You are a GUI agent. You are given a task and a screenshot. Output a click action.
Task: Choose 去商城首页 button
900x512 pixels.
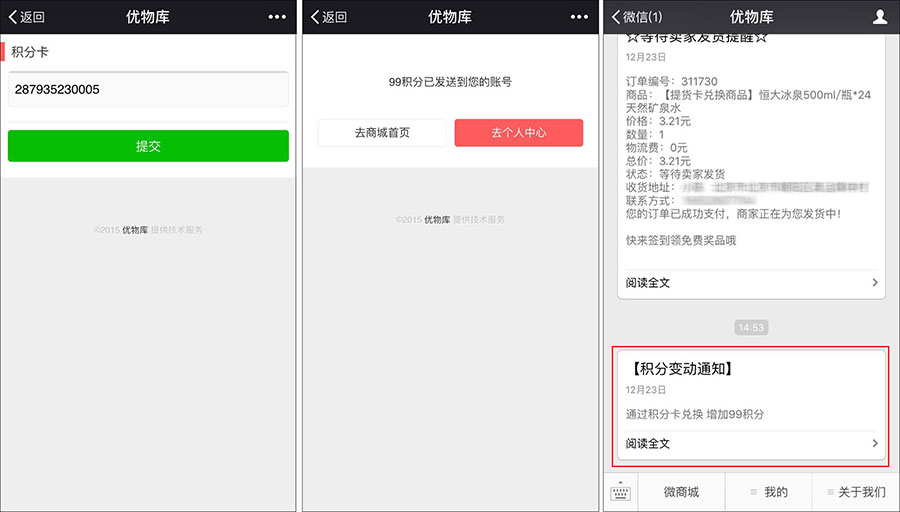click(x=382, y=133)
